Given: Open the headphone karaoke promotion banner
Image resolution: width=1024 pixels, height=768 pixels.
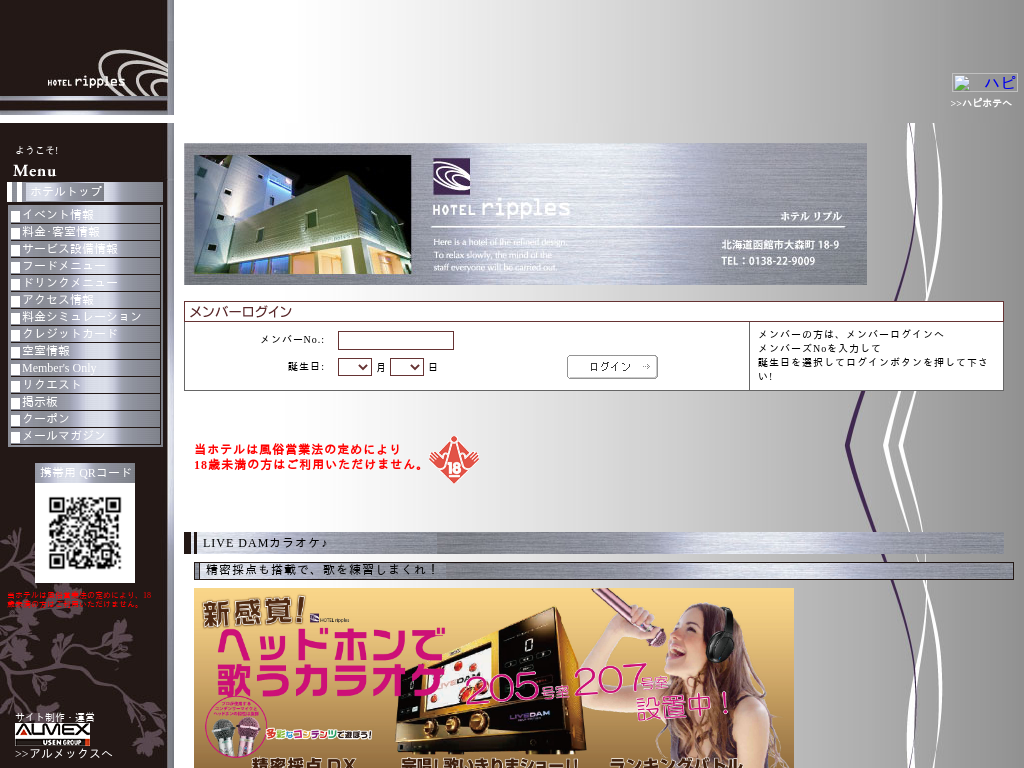Looking at the screenshot, I should (x=494, y=678).
